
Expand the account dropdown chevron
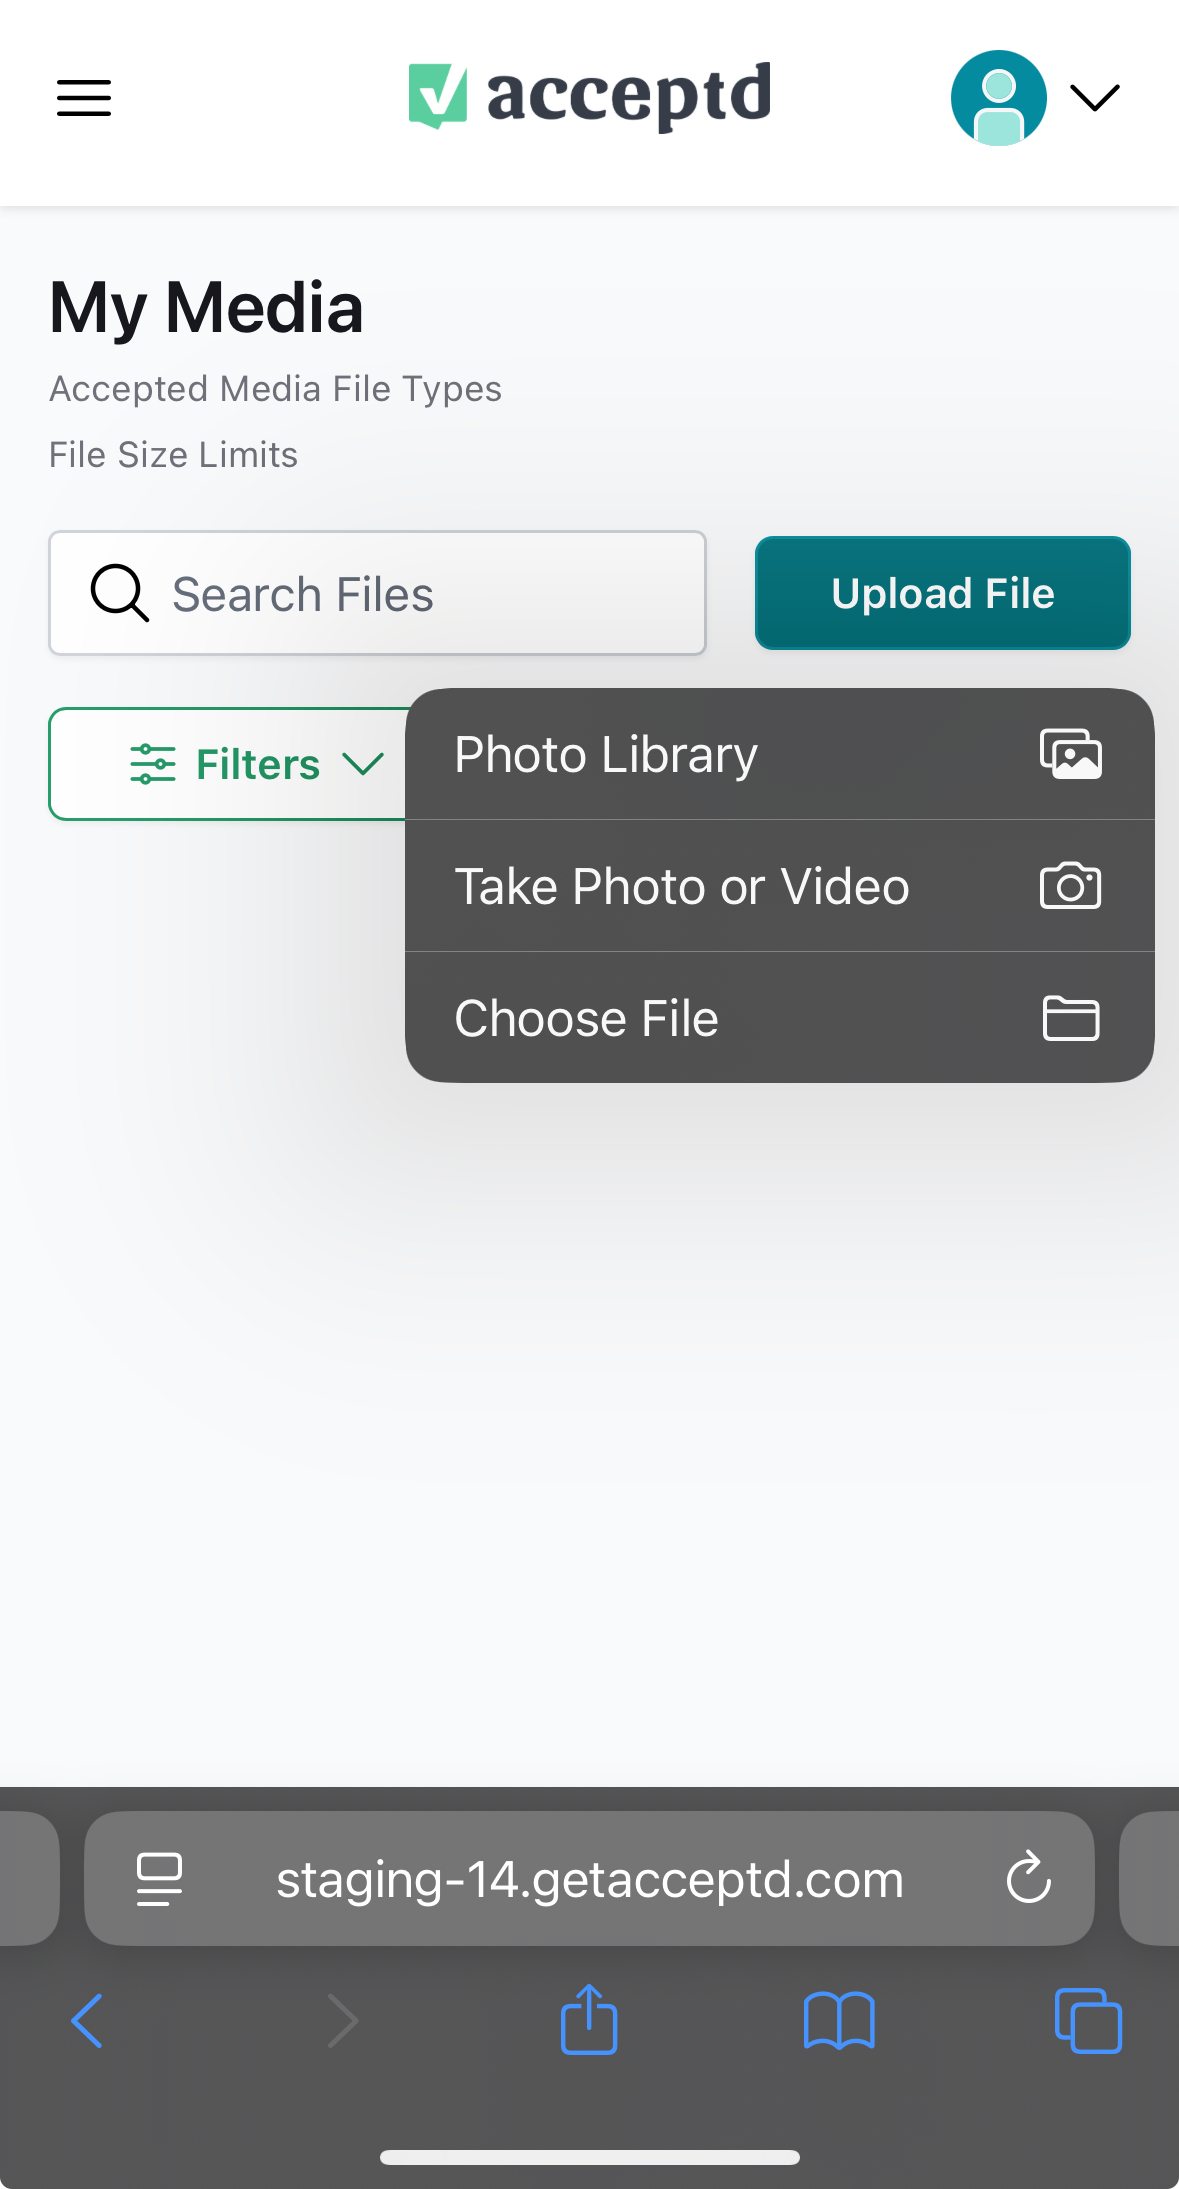tap(1095, 98)
